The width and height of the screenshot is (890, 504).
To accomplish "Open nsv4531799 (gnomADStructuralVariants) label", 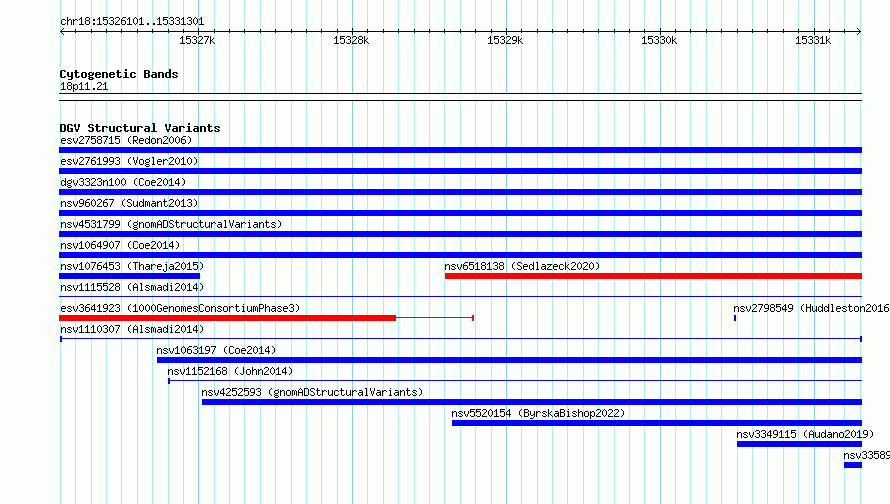I will pyautogui.click(x=171, y=224).
